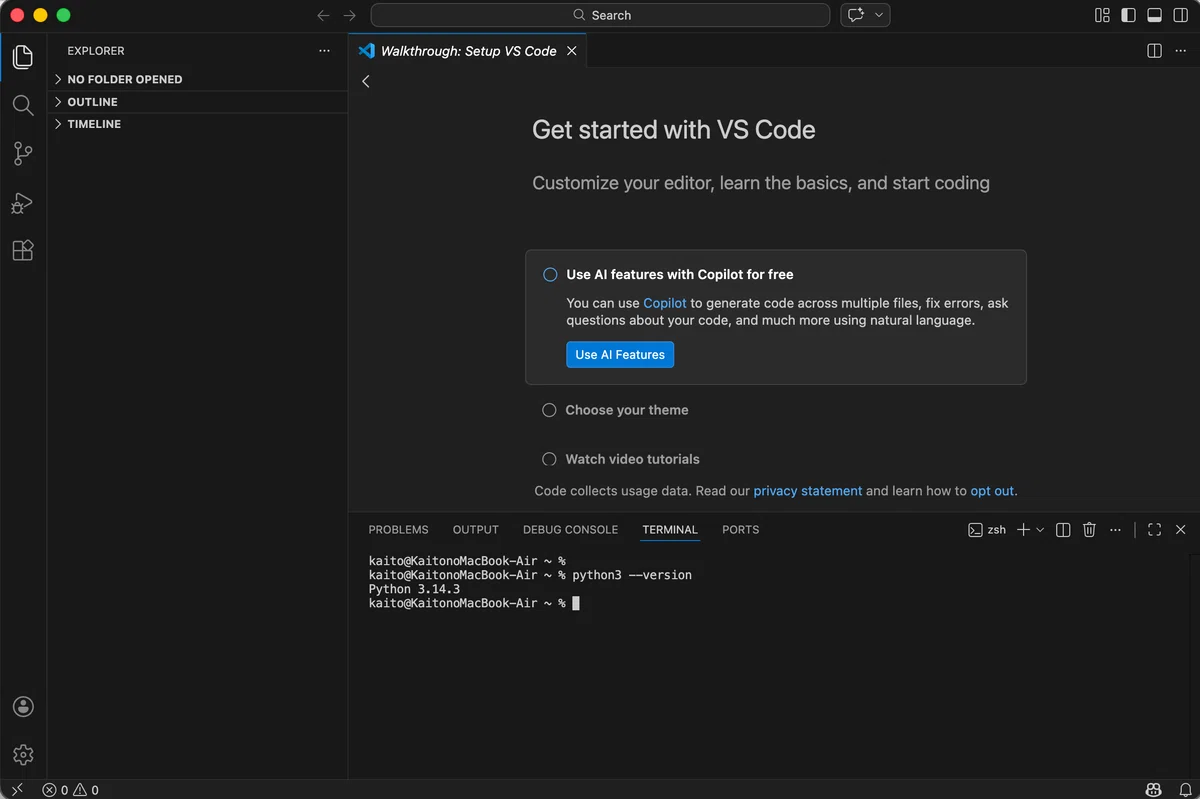This screenshot has height=799, width=1200.
Task: Kill the terminal with trash icon
Action: (1090, 530)
